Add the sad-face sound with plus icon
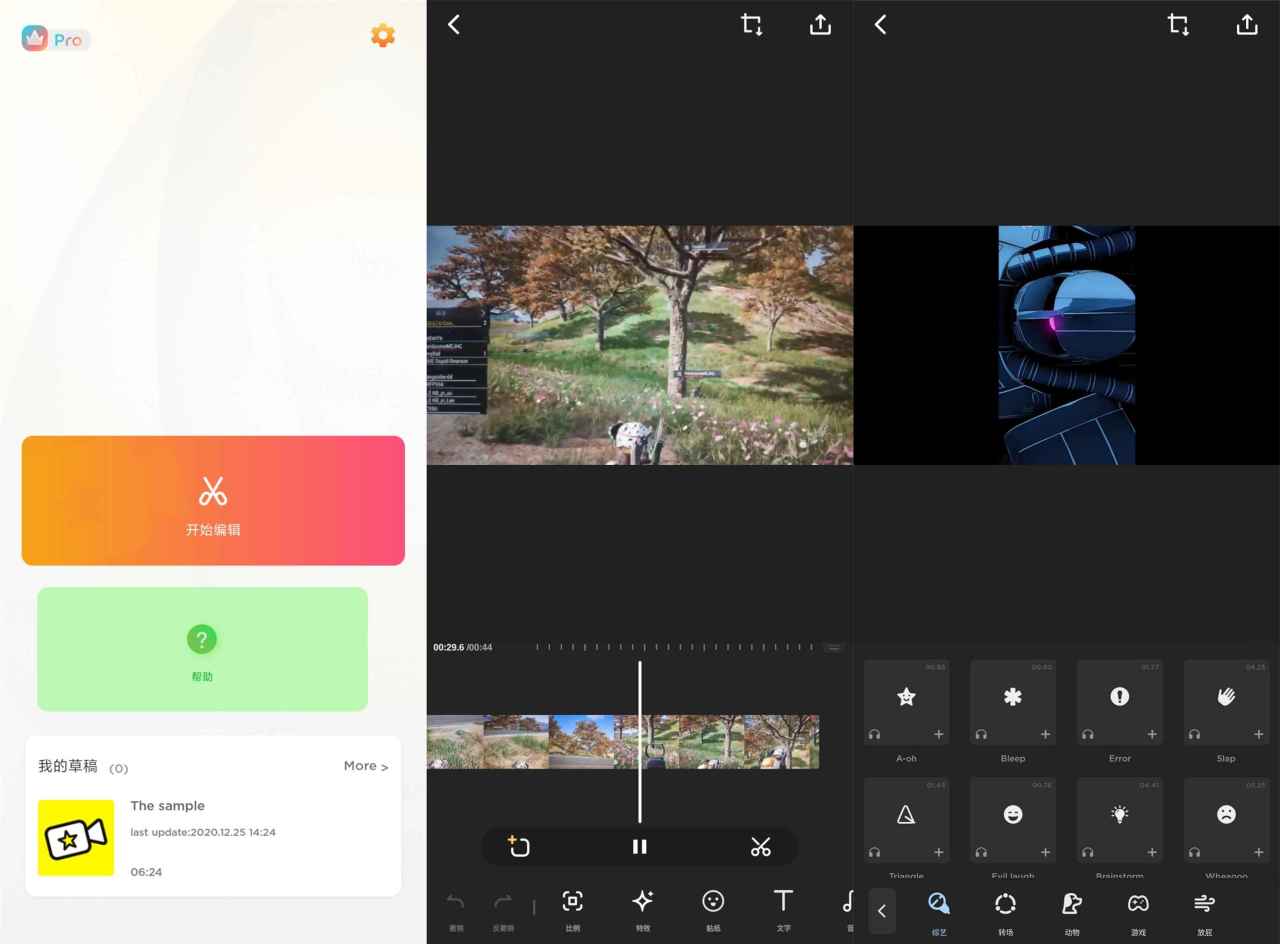 1259,852
